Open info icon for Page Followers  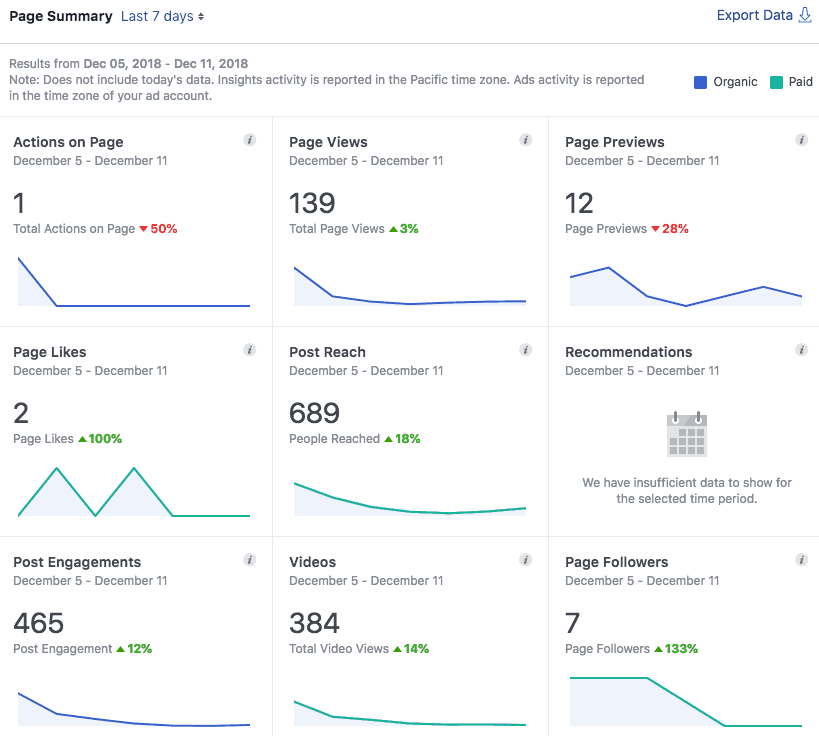(801, 560)
